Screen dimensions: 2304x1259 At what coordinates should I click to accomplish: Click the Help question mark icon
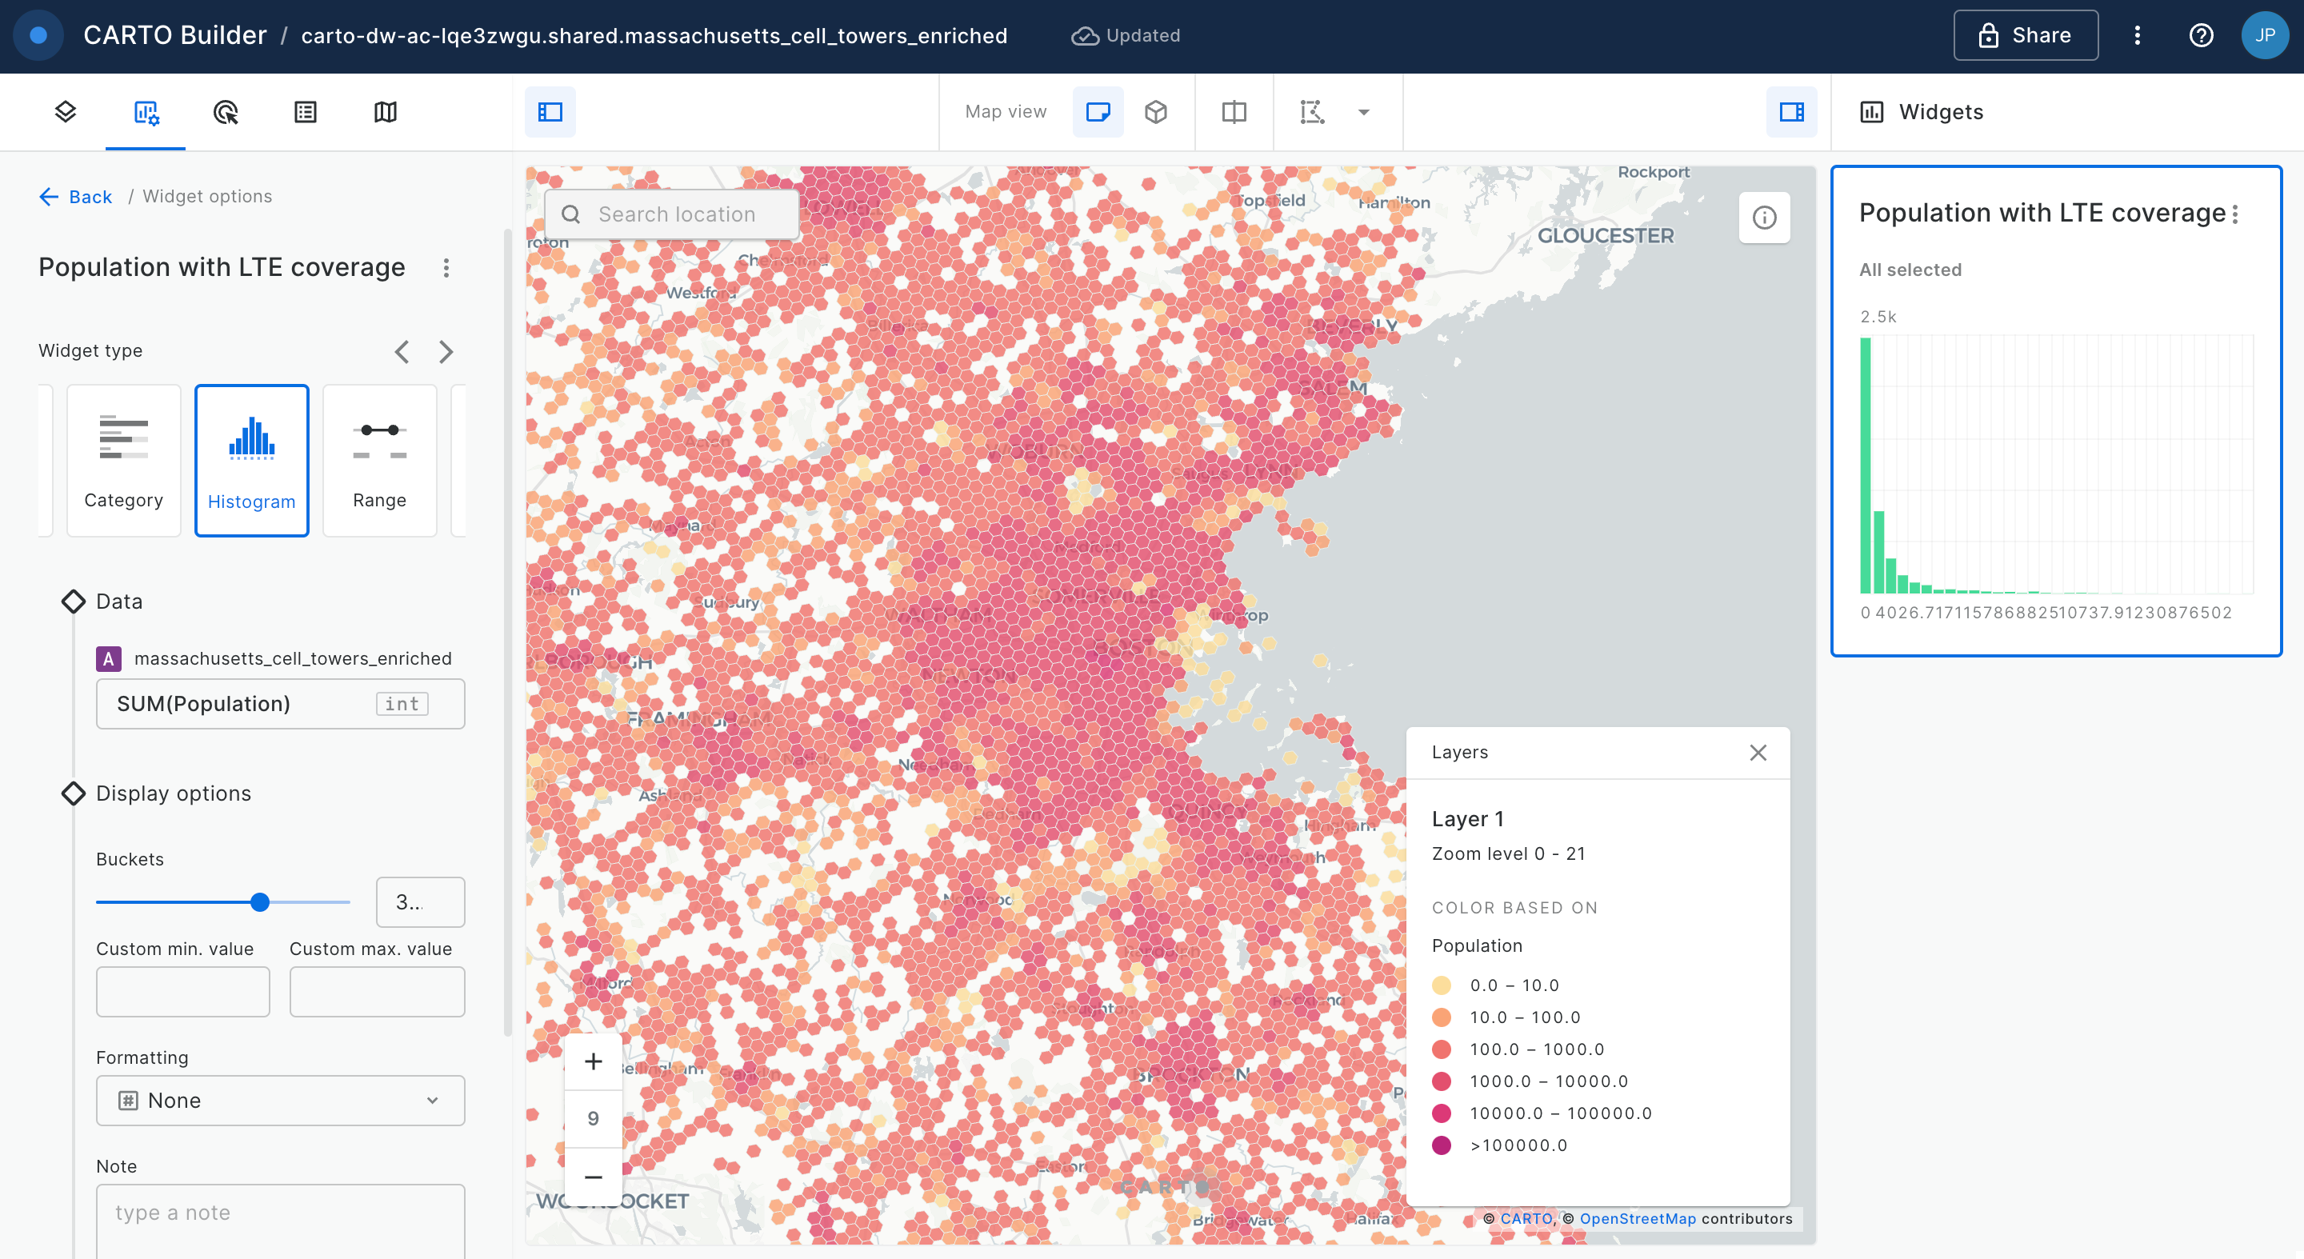click(2201, 36)
